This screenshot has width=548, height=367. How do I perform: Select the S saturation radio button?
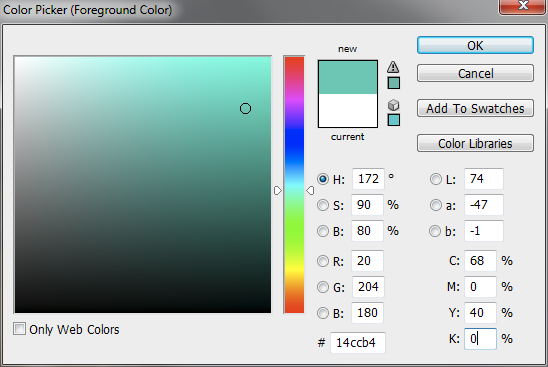coord(323,205)
